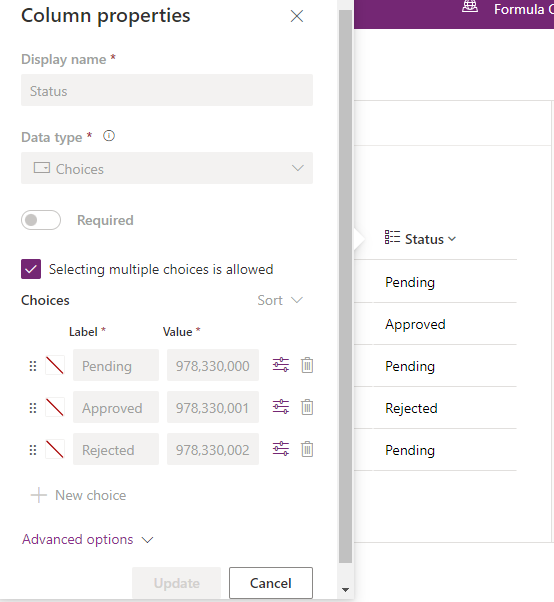Click the globe icon in purple header

pyautogui.click(x=470, y=7)
